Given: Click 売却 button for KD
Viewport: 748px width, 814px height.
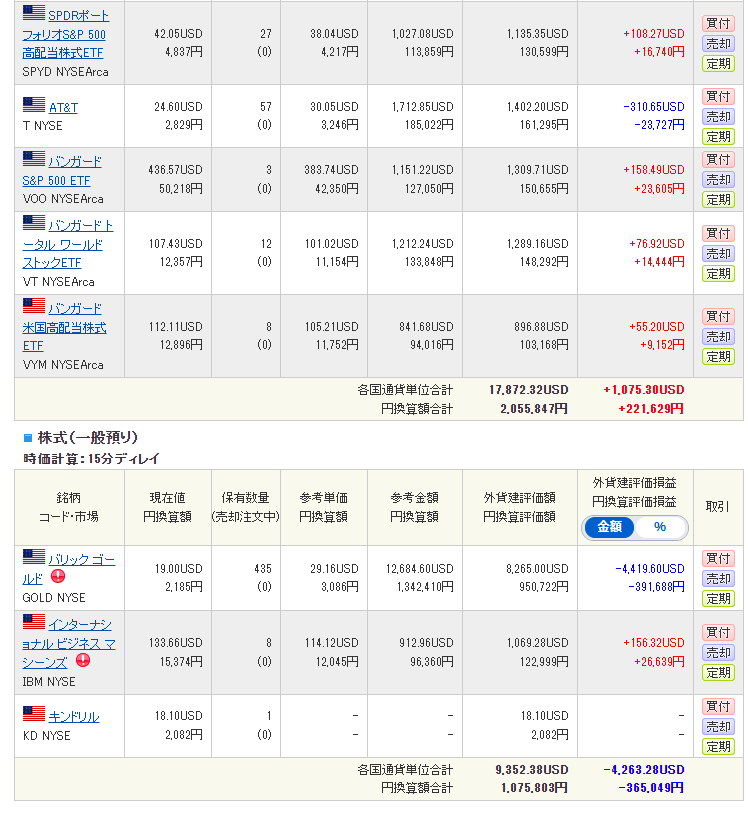Looking at the screenshot, I should [718, 727].
